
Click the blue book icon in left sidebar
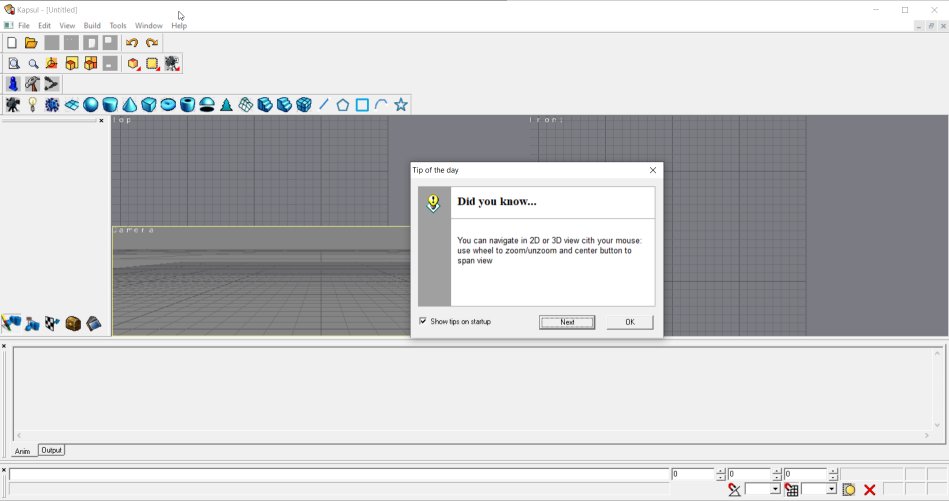click(94, 324)
